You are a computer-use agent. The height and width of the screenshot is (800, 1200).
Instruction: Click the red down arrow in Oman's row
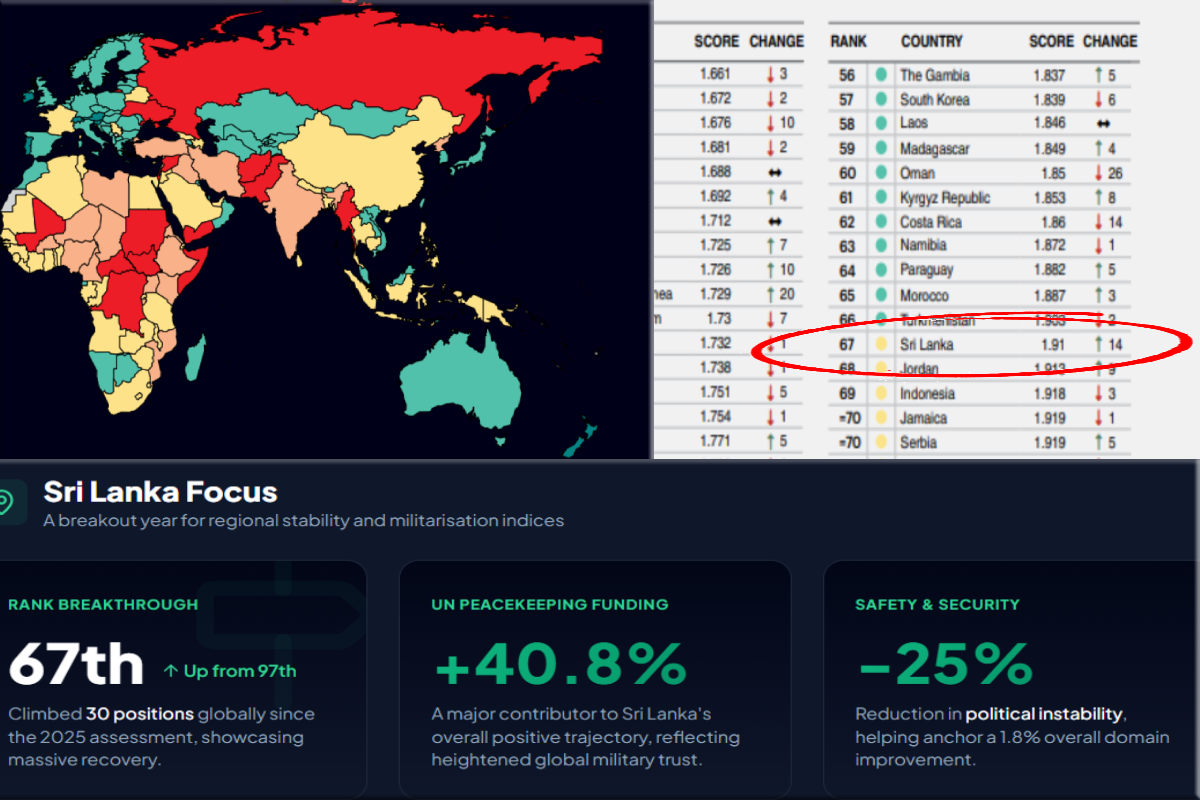(x=1100, y=173)
